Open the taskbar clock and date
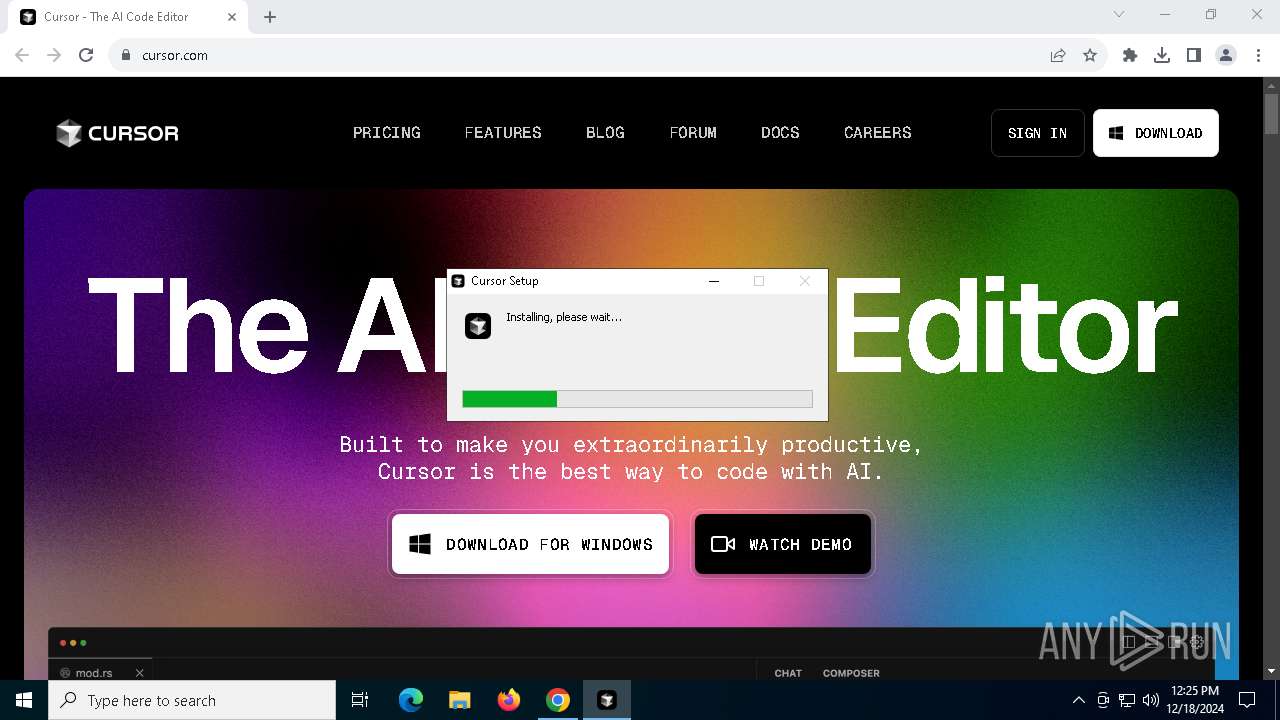Screen dimensions: 1280x720 [x=1194, y=700]
